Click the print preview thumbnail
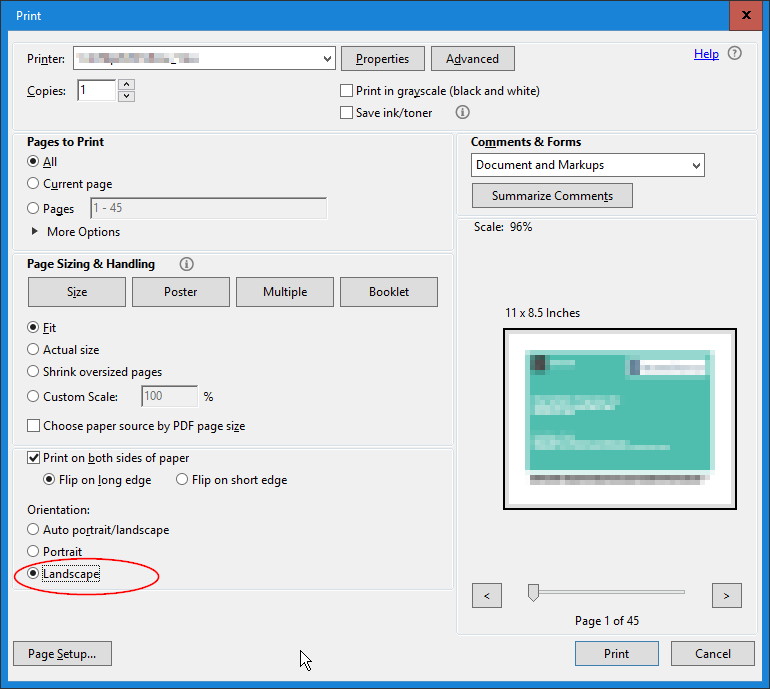 click(x=620, y=419)
